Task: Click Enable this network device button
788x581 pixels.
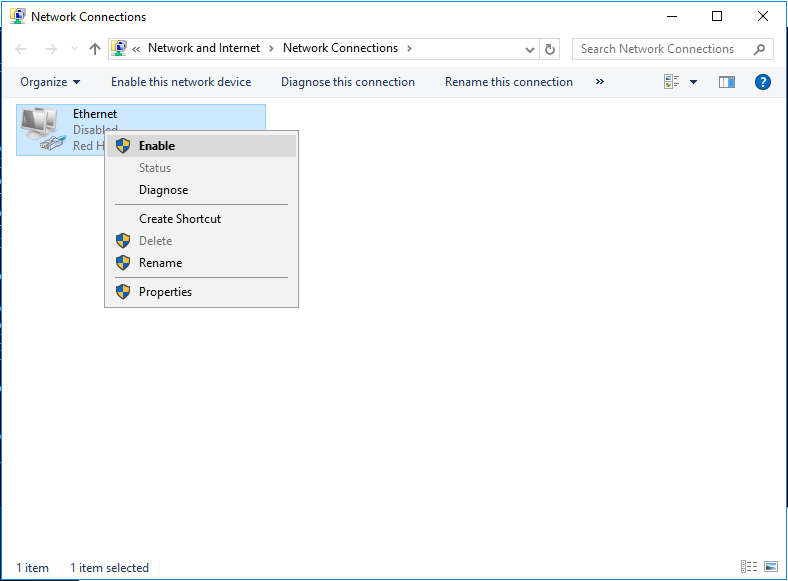Action: [181, 82]
